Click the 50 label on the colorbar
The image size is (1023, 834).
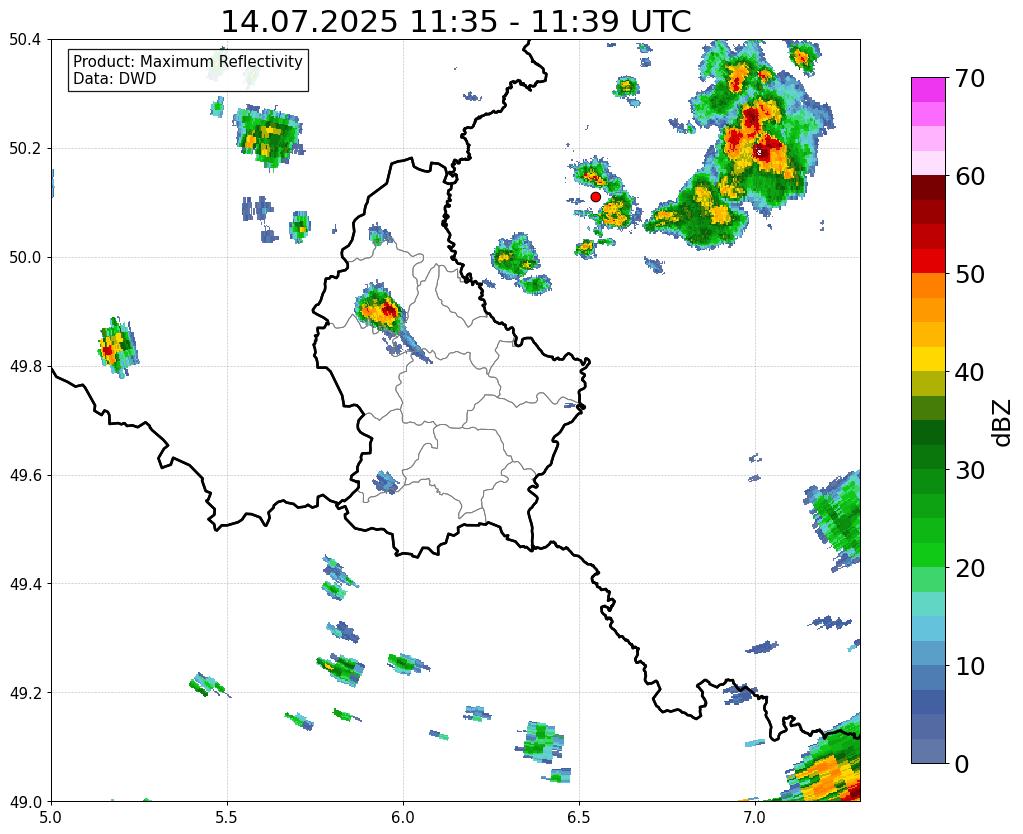(x=969, y=274)
